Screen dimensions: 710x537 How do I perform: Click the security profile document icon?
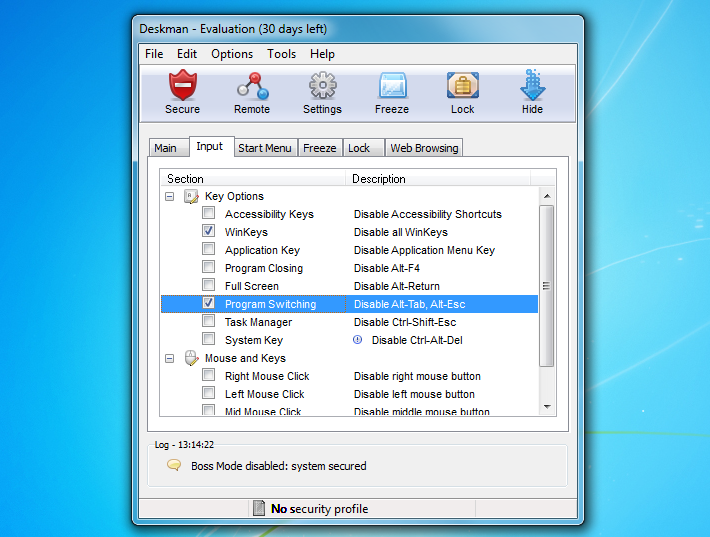click(259, 508)
